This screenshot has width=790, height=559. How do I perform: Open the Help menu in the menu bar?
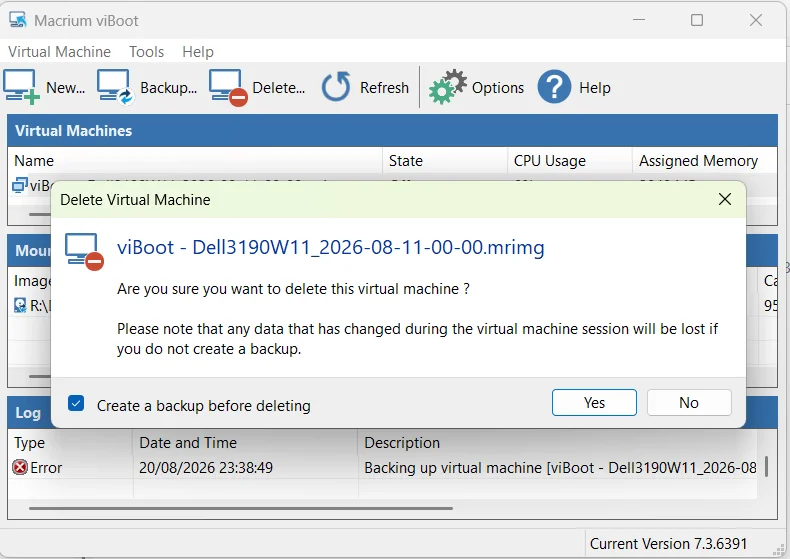(x=198, y=51)
